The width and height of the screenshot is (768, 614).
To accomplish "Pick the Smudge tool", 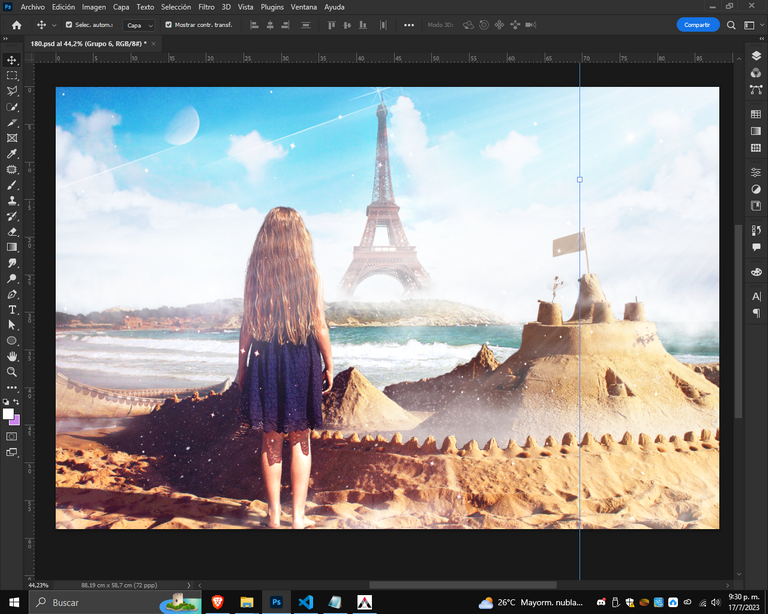I will pos(12,263).
